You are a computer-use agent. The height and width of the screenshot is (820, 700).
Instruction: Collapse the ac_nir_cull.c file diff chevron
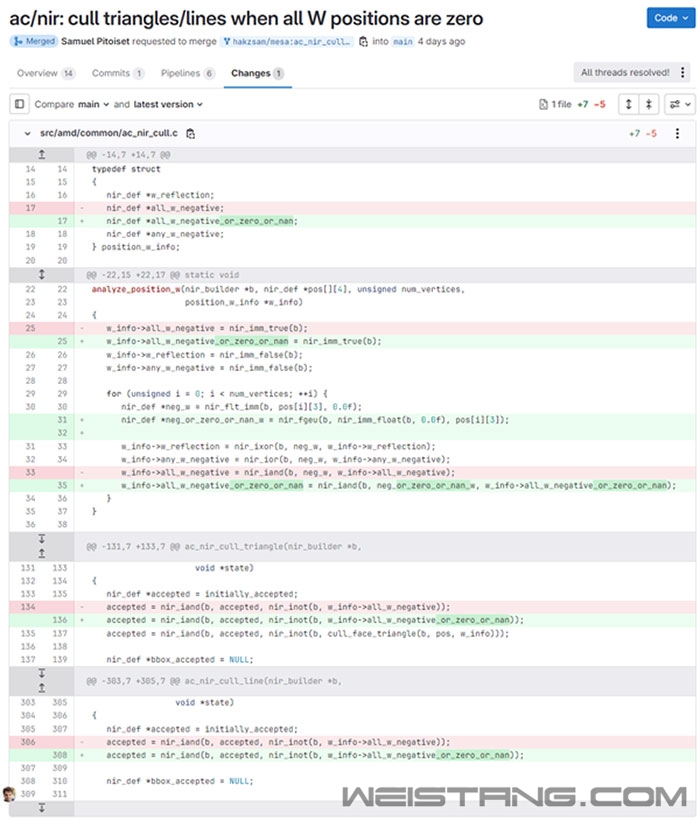point(27,133)
